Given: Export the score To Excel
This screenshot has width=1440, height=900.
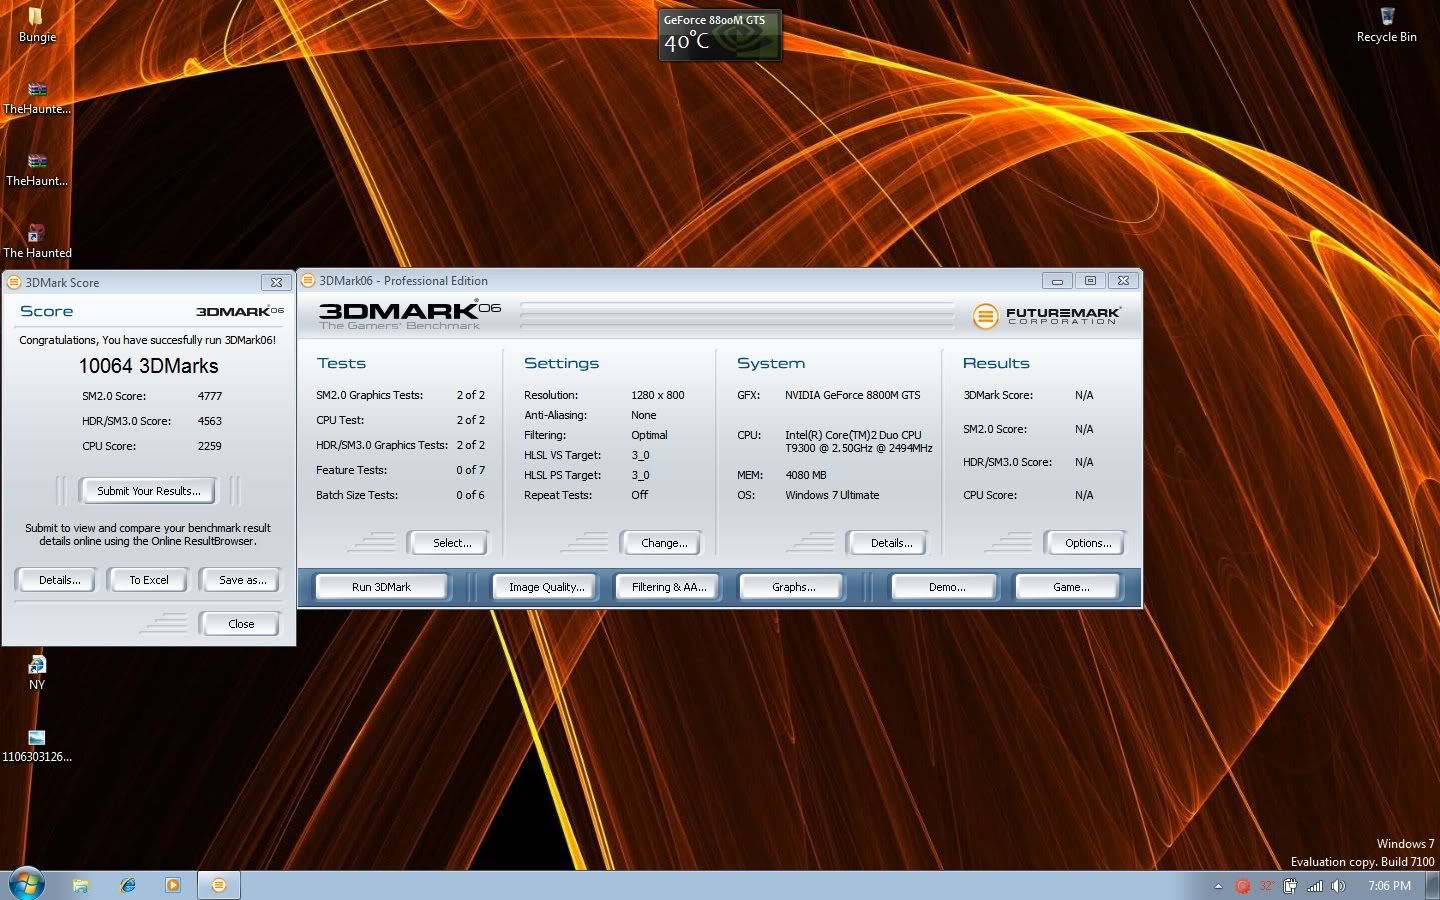Looking at the screenshot, I should click(148, 580).
